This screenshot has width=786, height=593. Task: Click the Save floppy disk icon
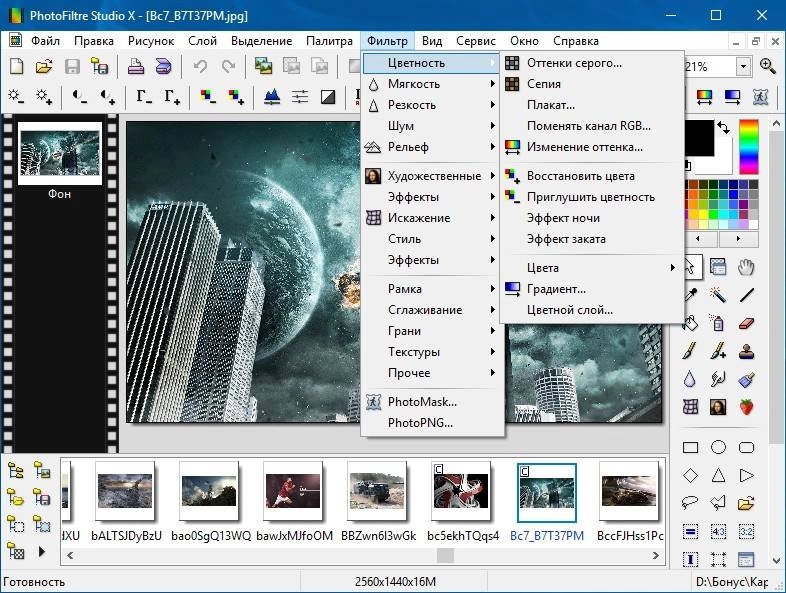point(72,66)
